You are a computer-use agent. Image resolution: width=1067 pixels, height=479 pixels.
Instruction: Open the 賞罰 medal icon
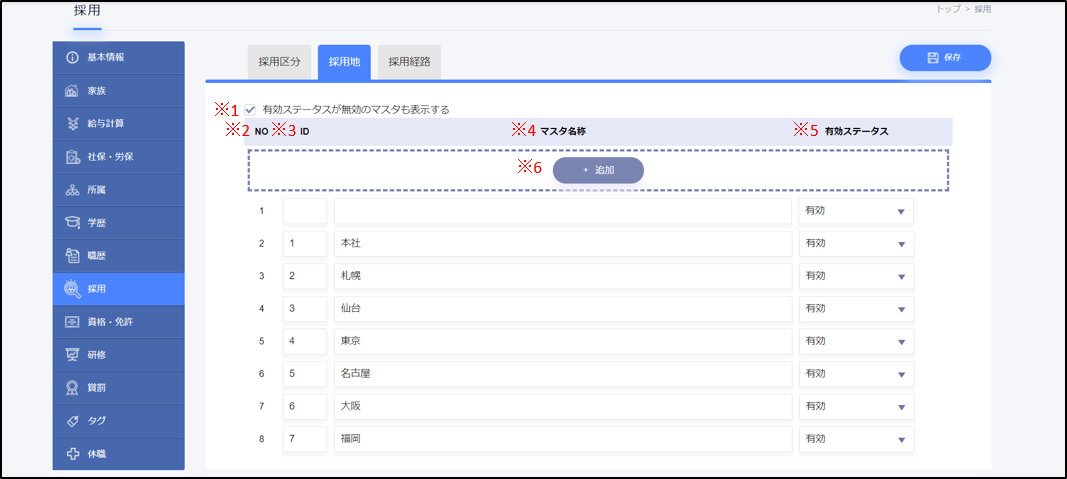click(x=72, y=388)
